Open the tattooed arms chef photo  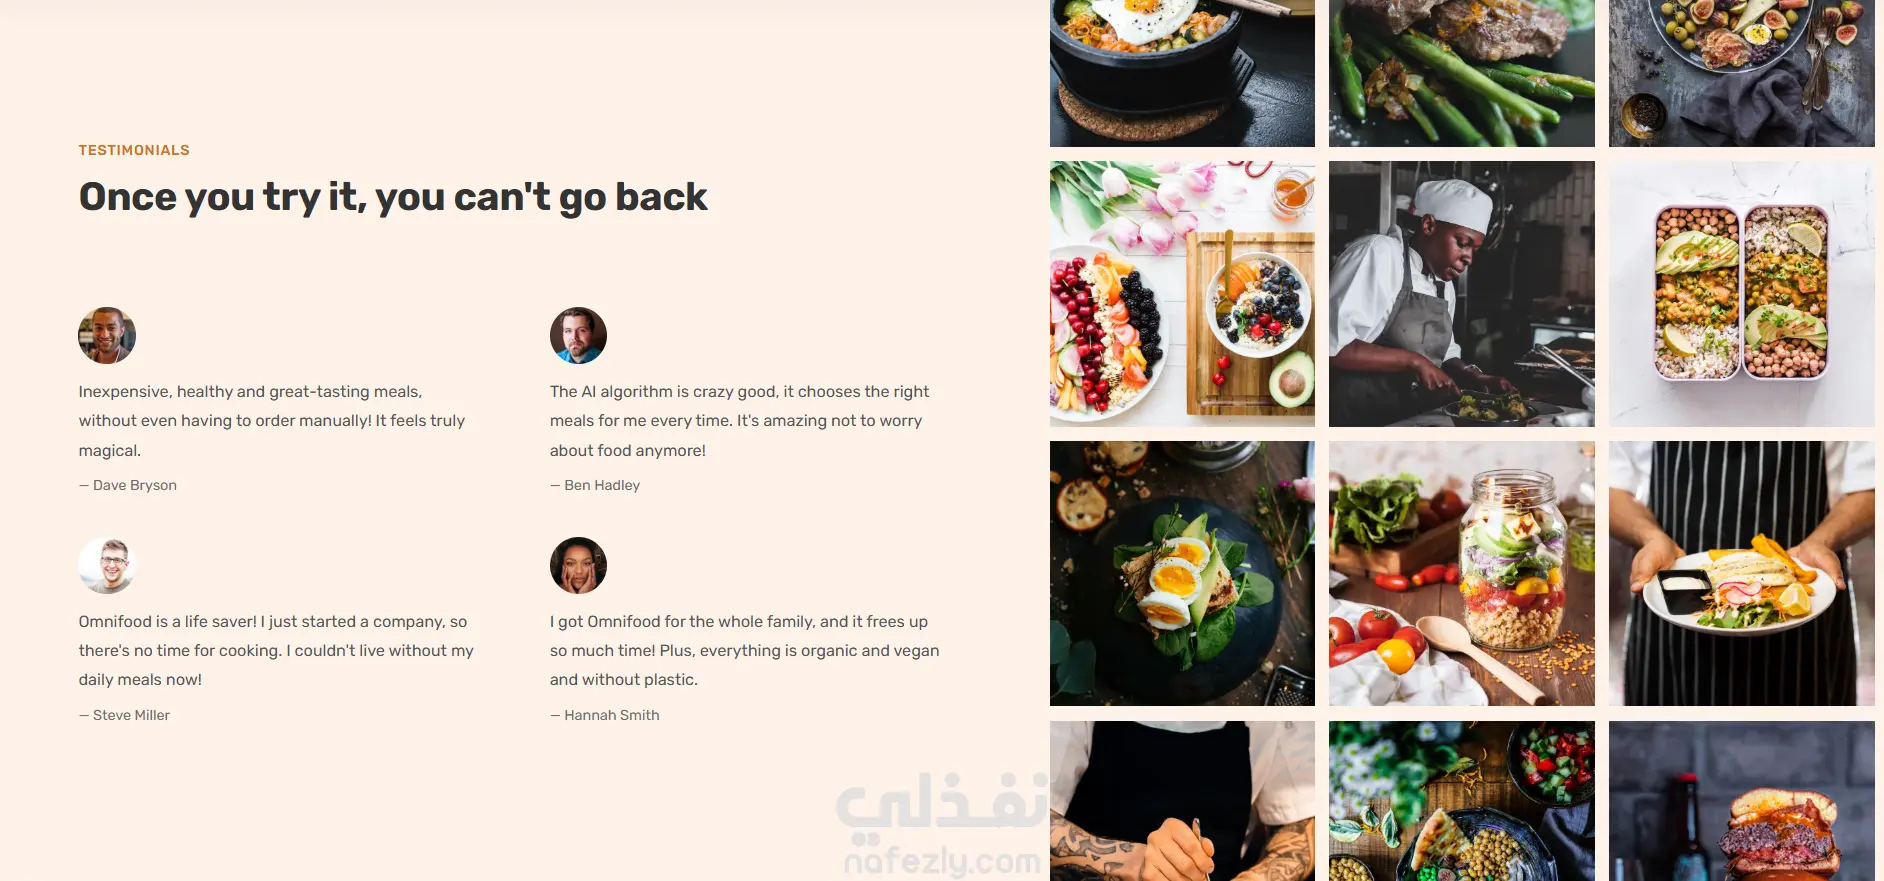point(1182,801)
